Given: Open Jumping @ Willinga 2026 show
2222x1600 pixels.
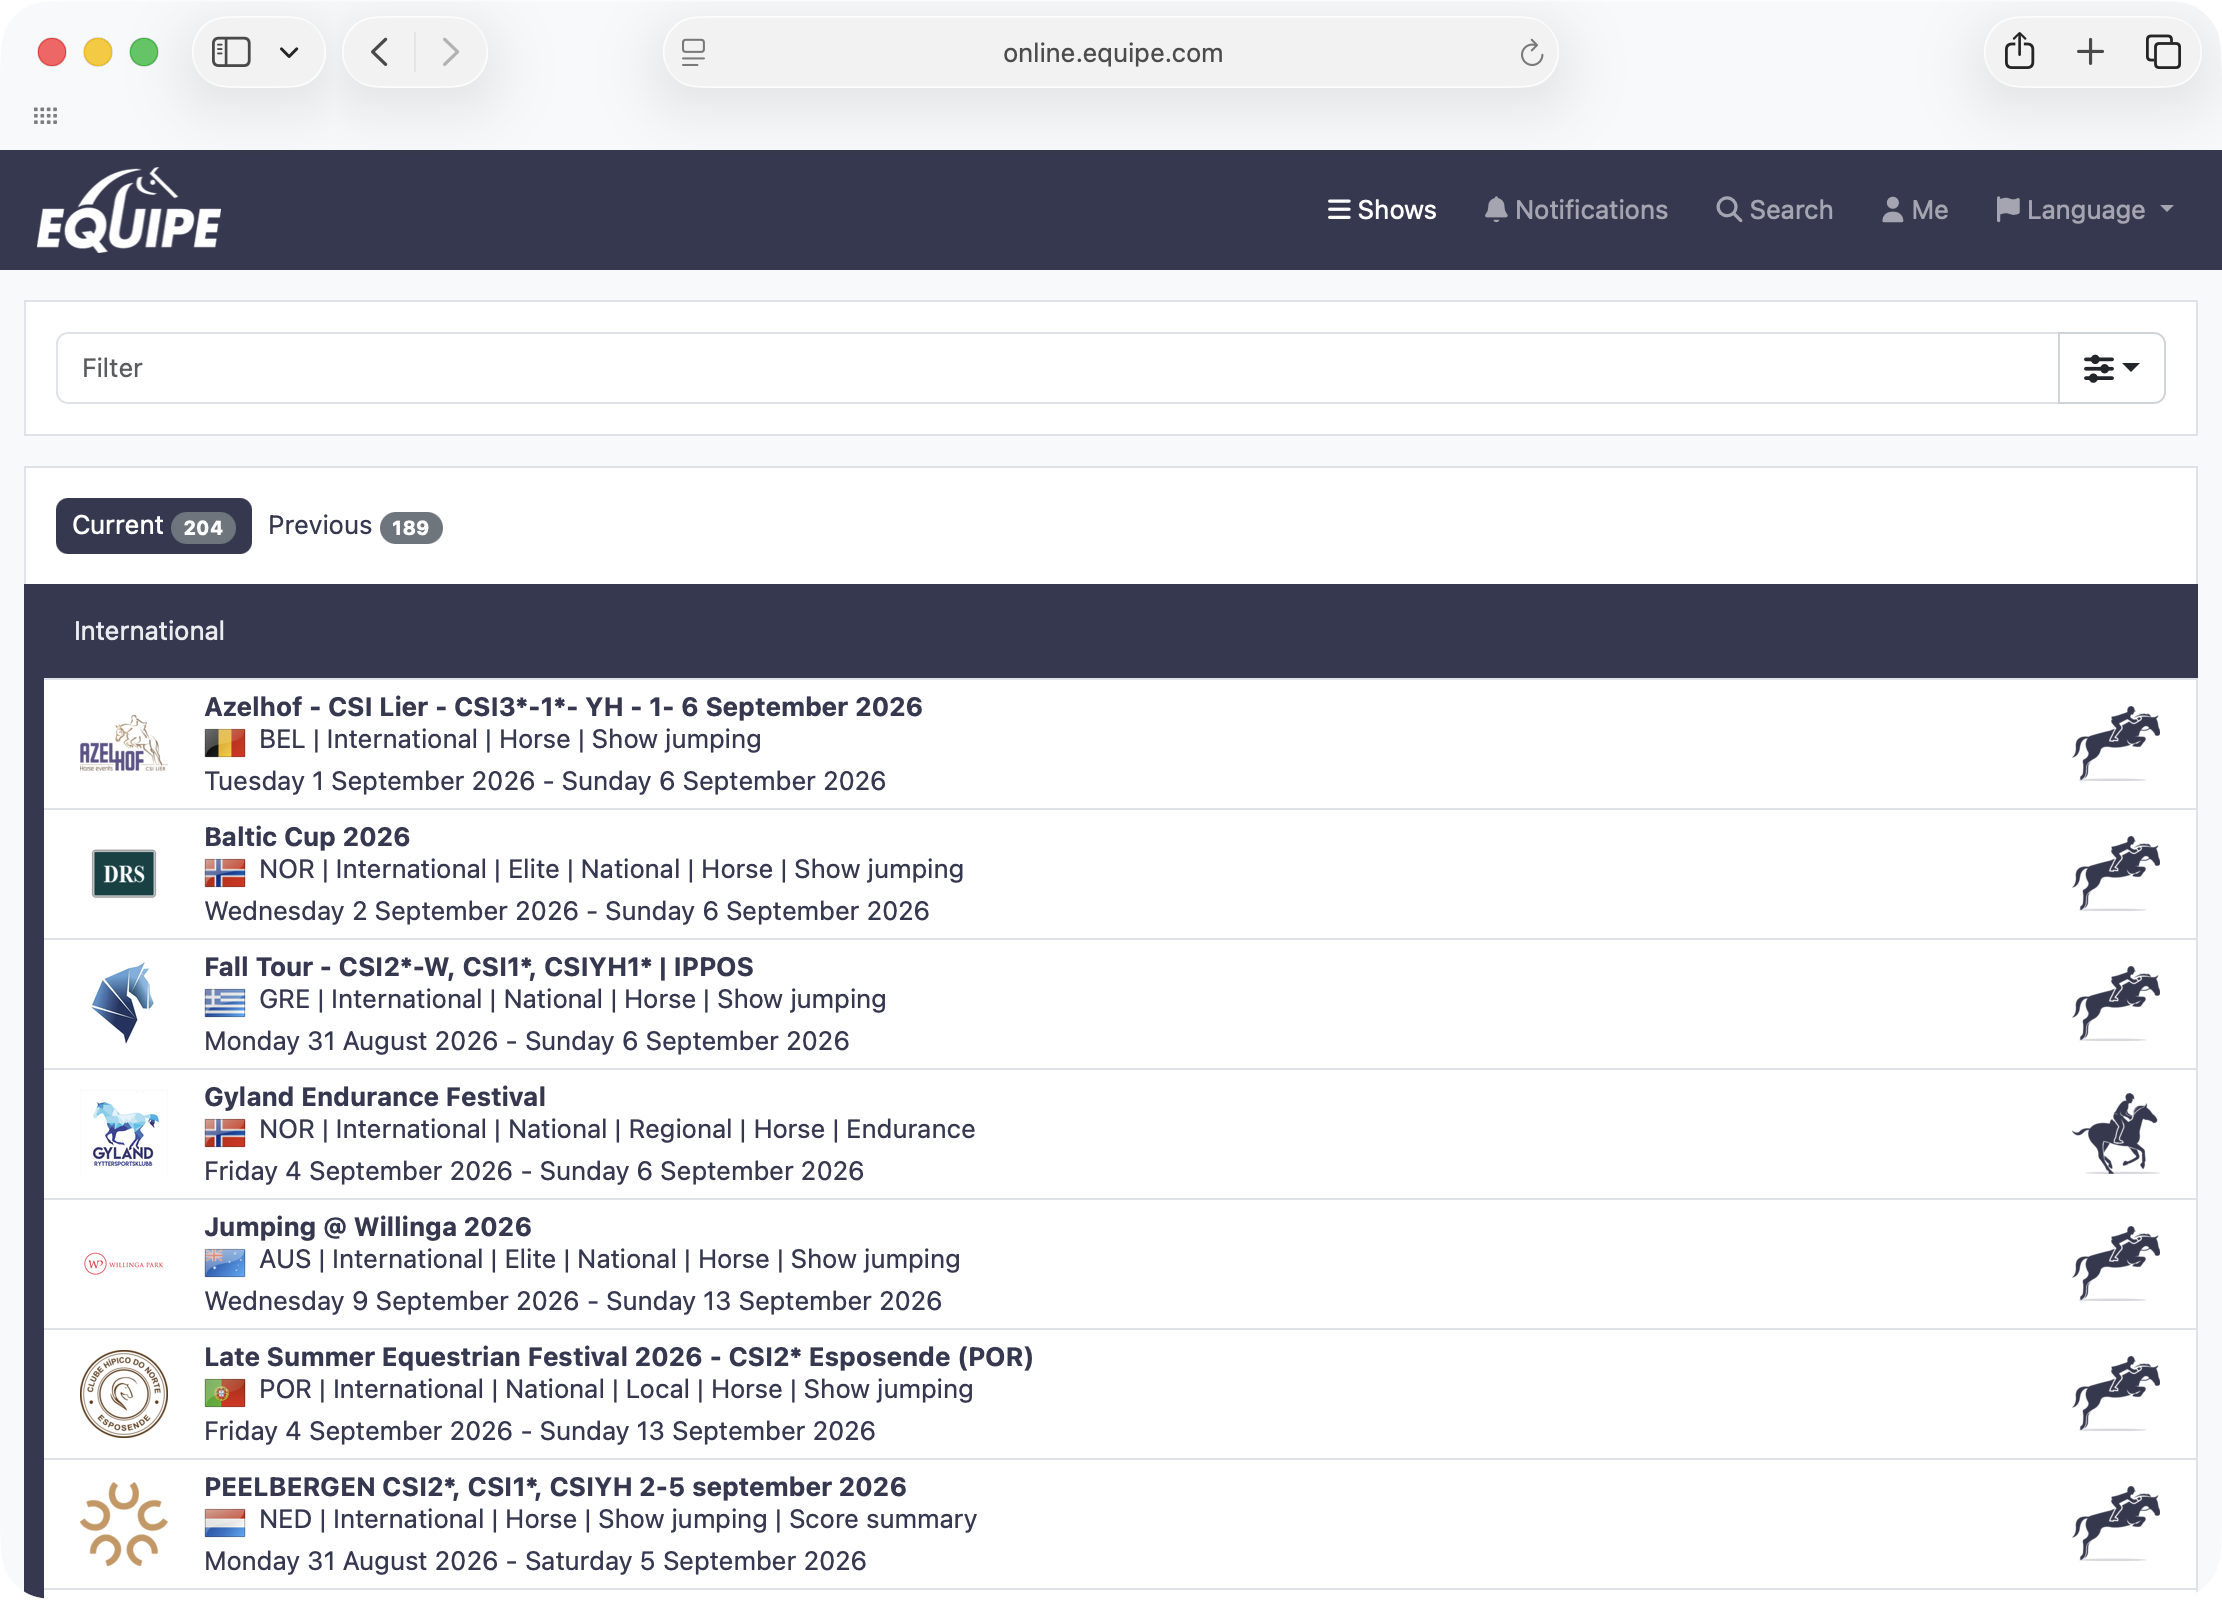Looking at the screenshot, I should click(368, 1227).
